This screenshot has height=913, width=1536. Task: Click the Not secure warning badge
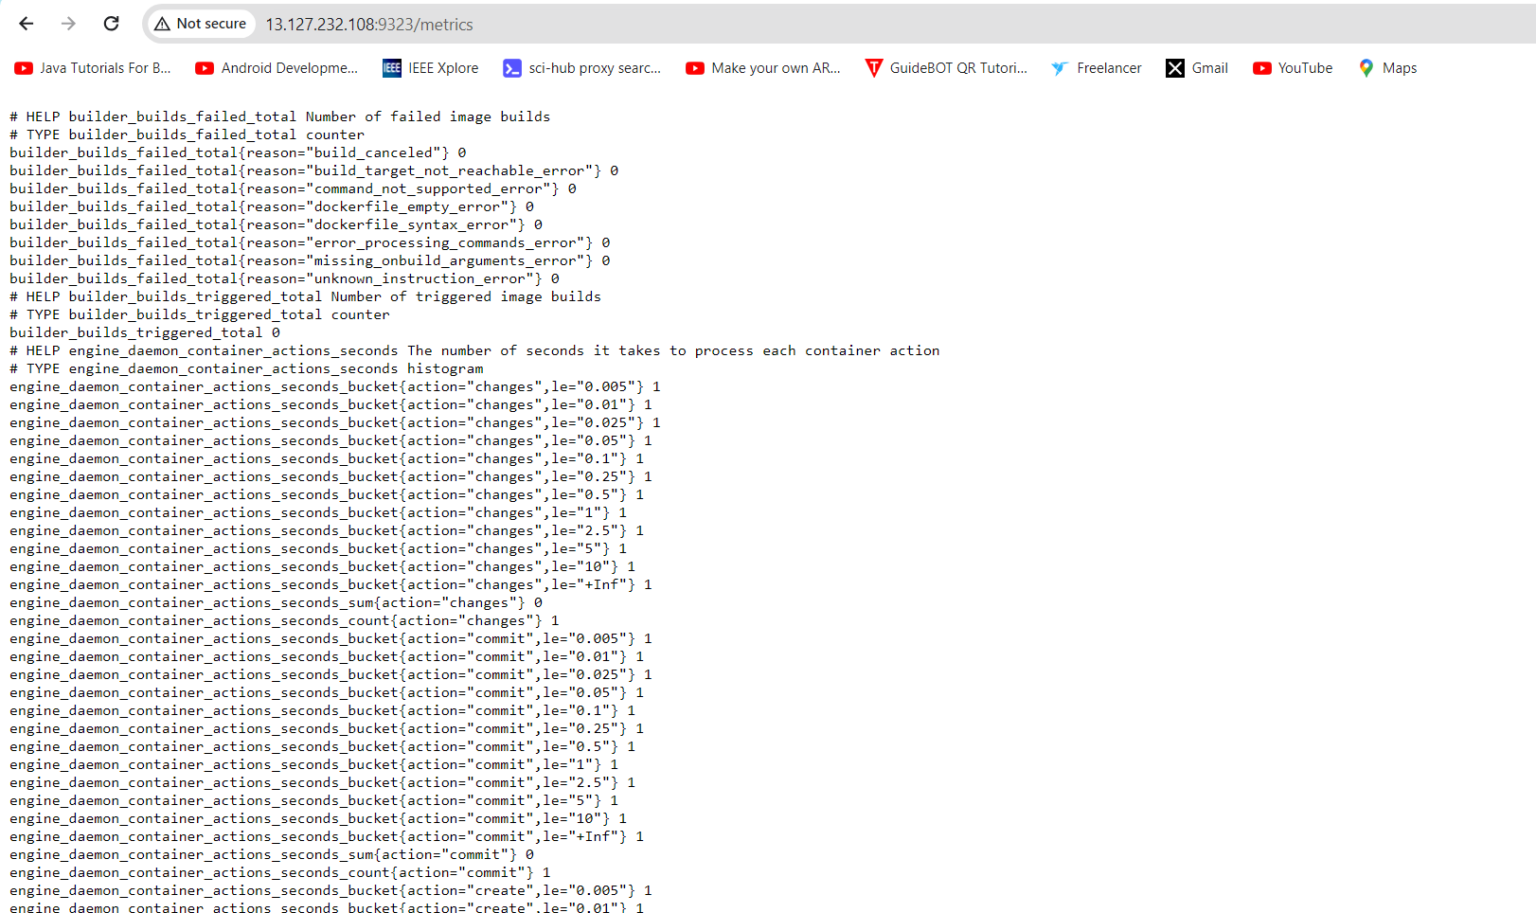point(200,24)
